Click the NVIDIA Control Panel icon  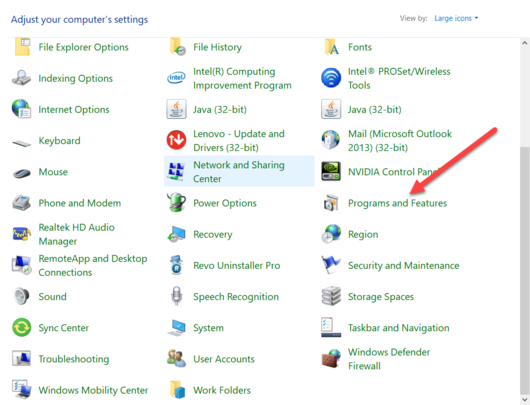click(331, 171)
